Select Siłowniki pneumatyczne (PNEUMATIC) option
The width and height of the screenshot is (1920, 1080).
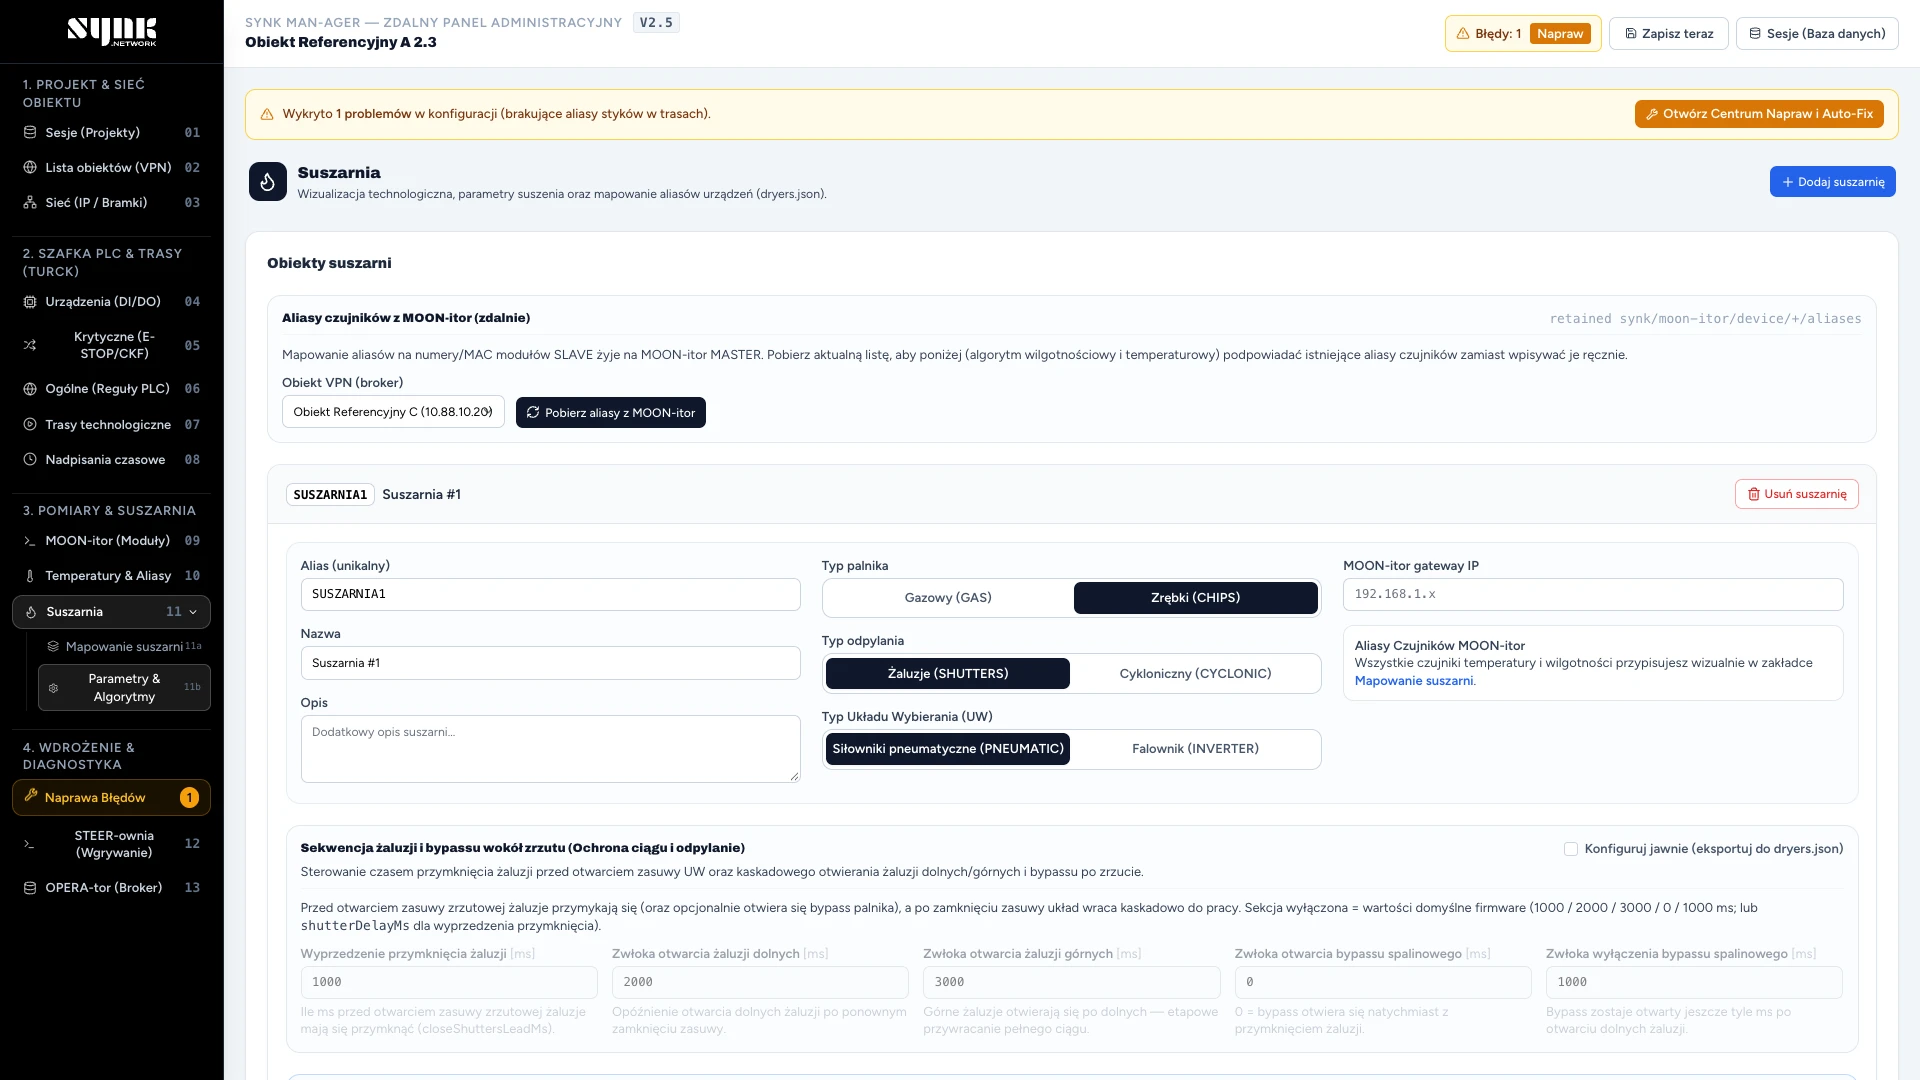[x=948, y=749]
